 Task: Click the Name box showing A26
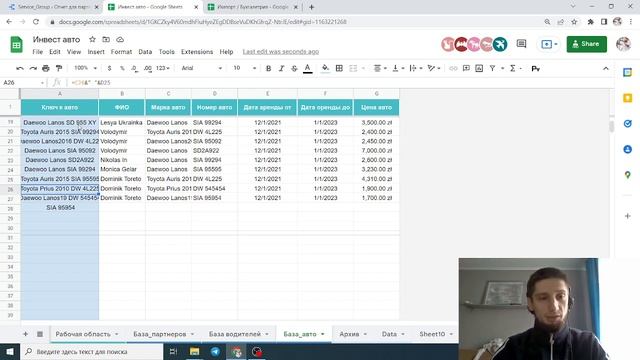pos(23,82)
